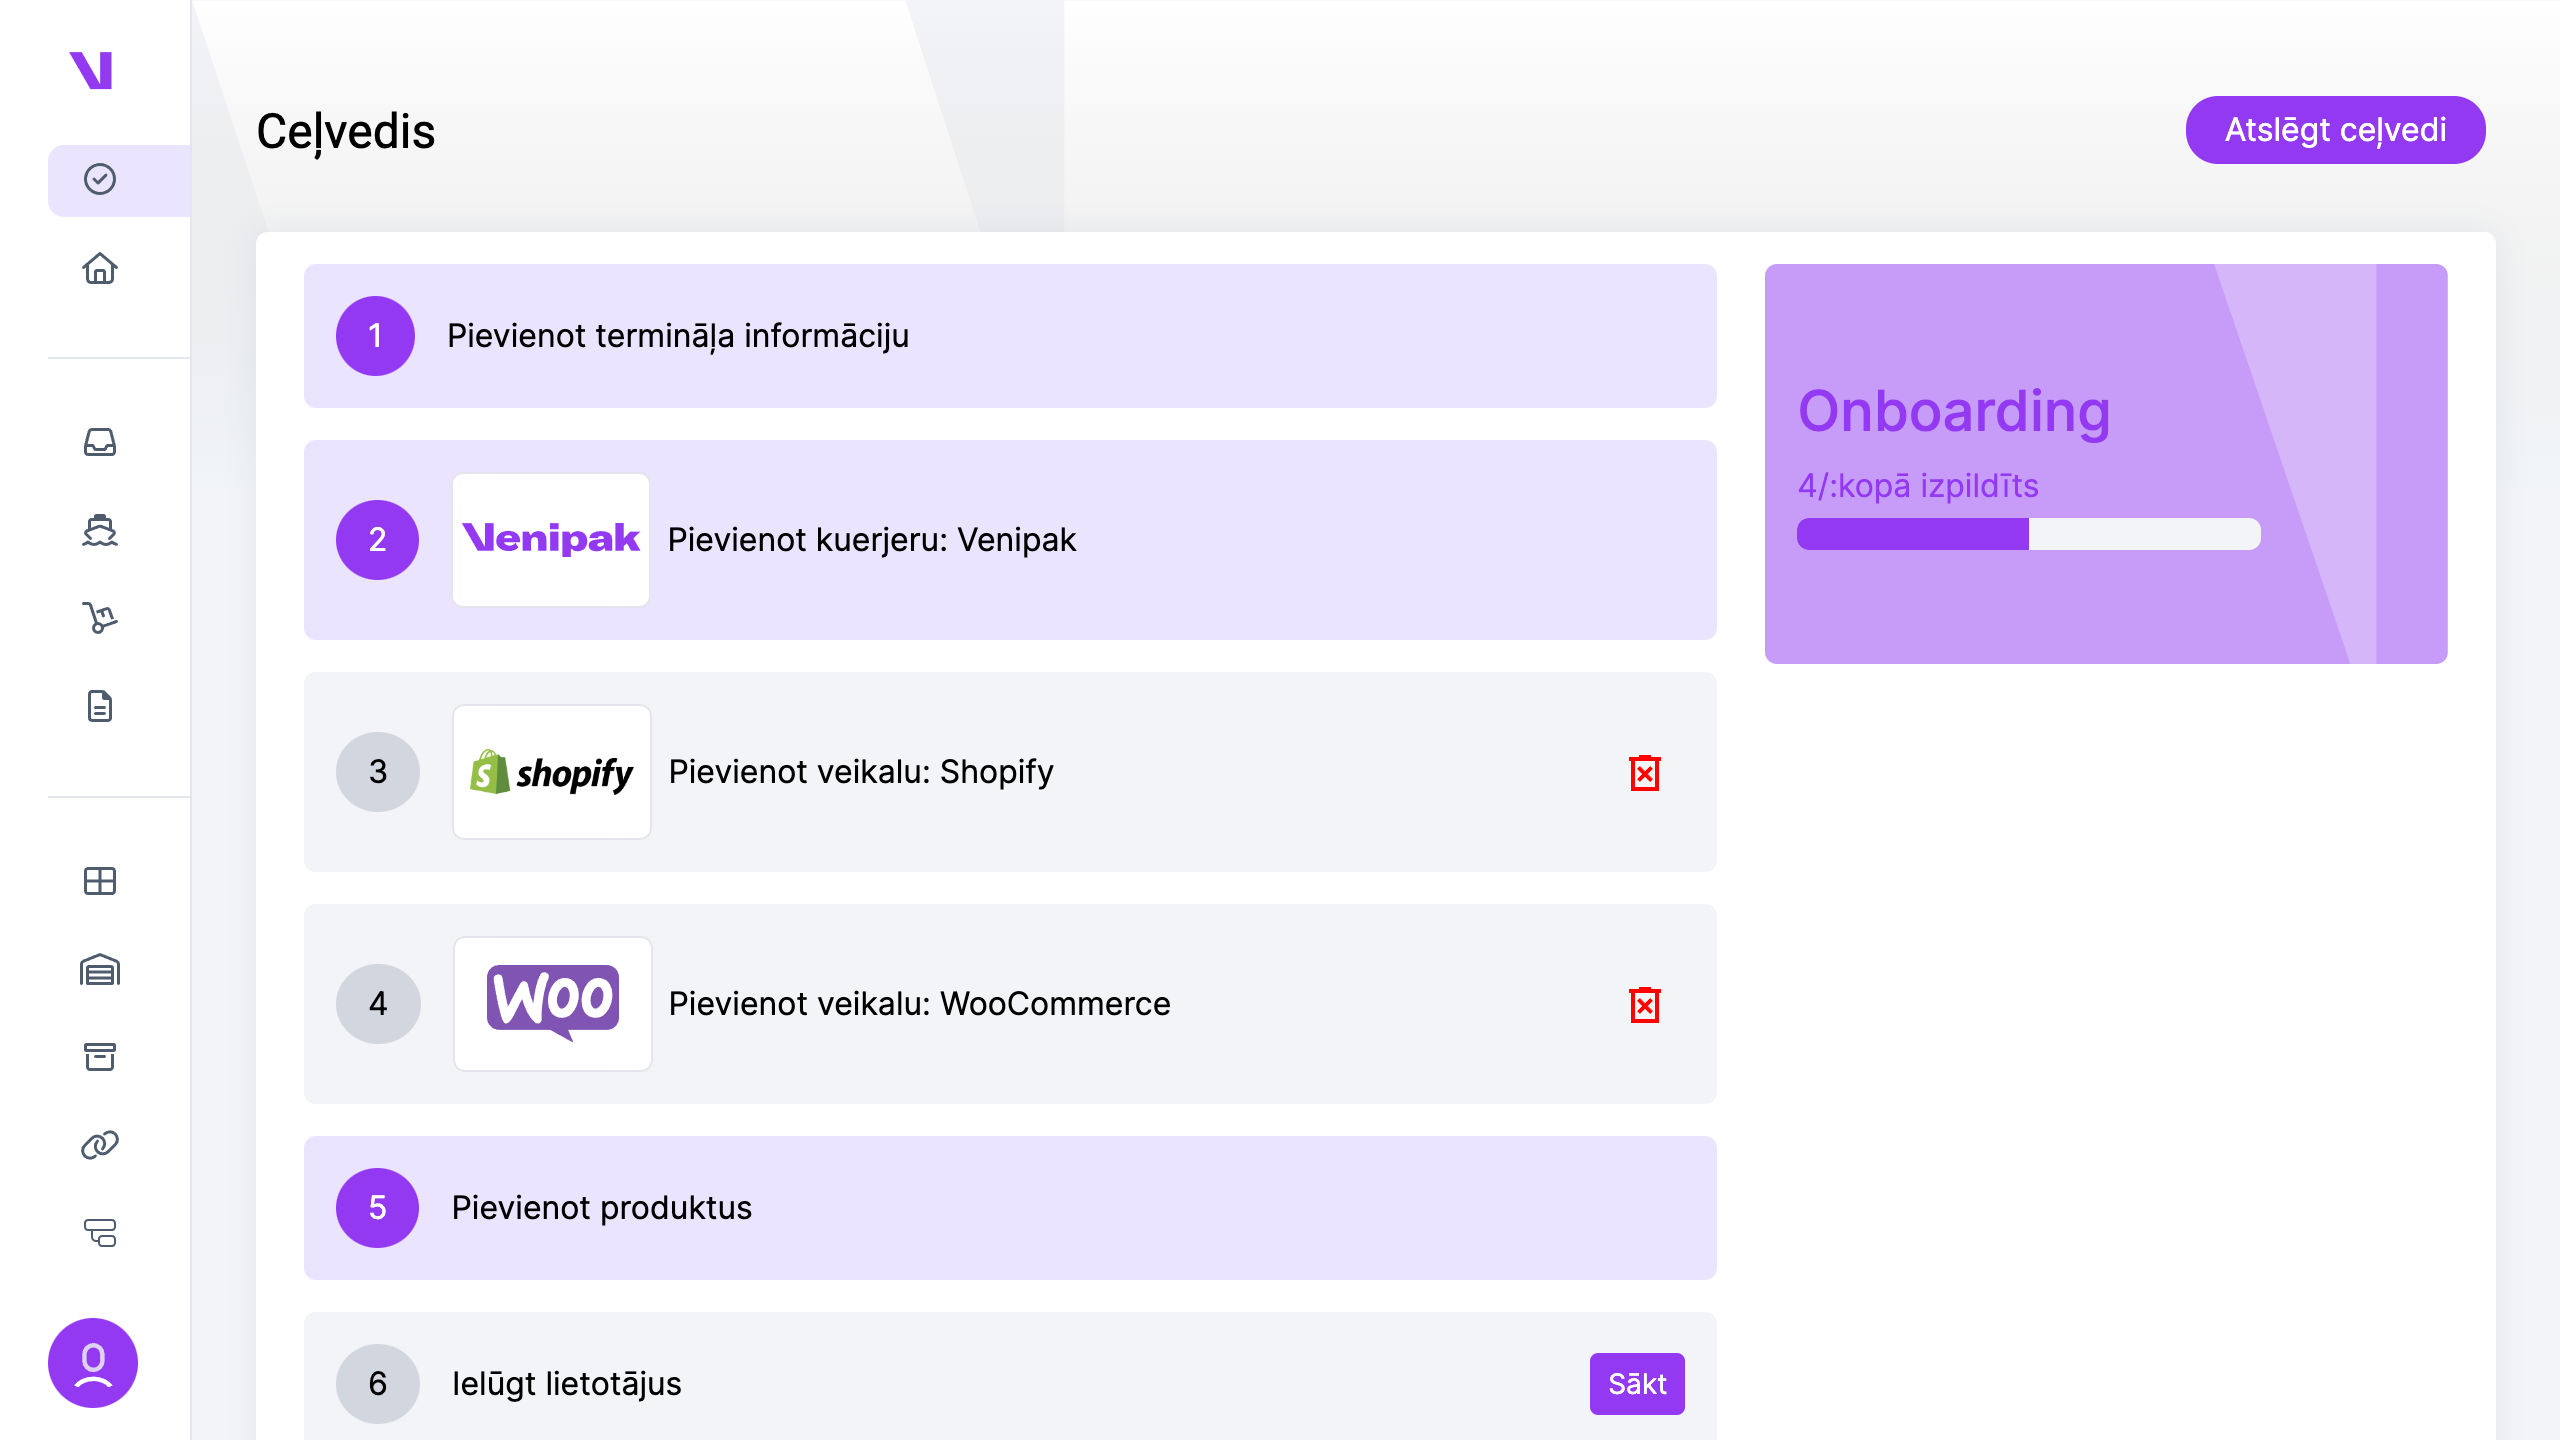Open step Pievienot veikalu: WooCommerce
Image resolution: width=2560 pixels, height=1440 pixels.
tap(1010, 1004)
